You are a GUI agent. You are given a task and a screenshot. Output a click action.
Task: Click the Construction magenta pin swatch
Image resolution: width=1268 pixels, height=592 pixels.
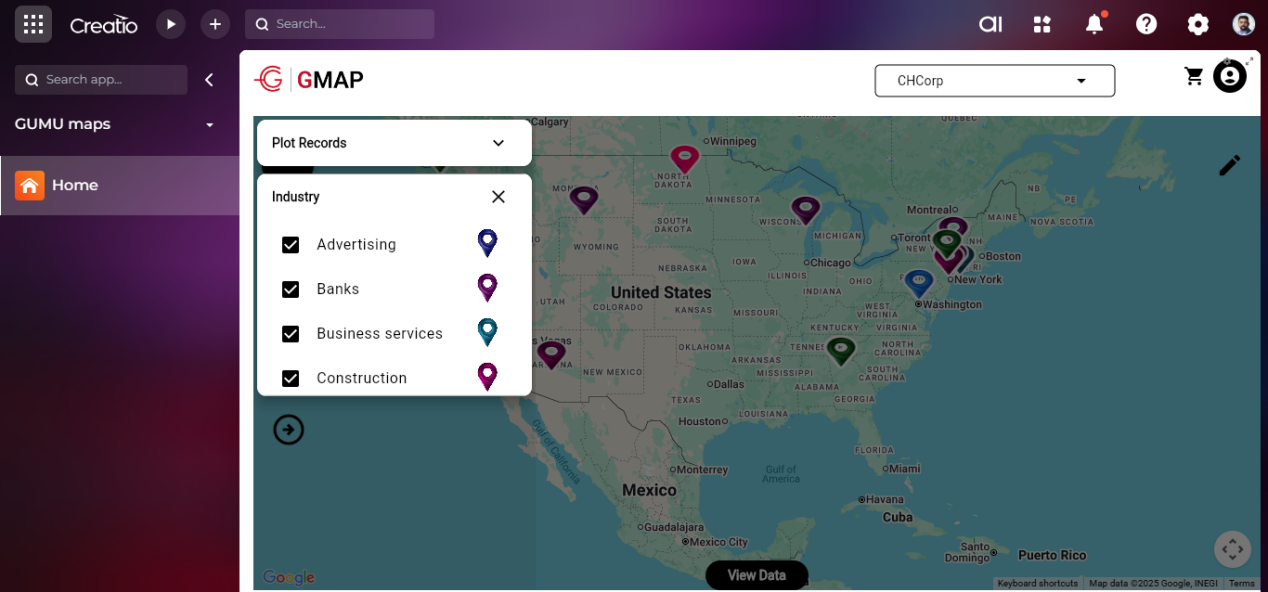[487, 376]
